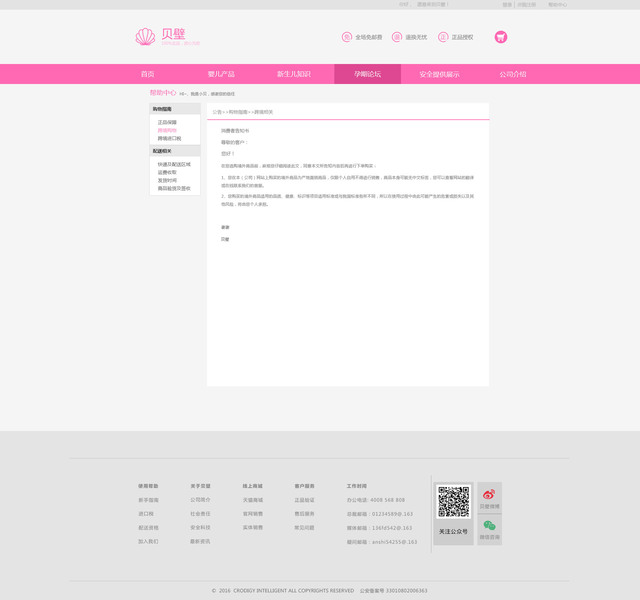This screenshot has height=600, width=640.
Task: Open the 首页 navigation tab
Action: pyautogui.click(x=148, y=74)
